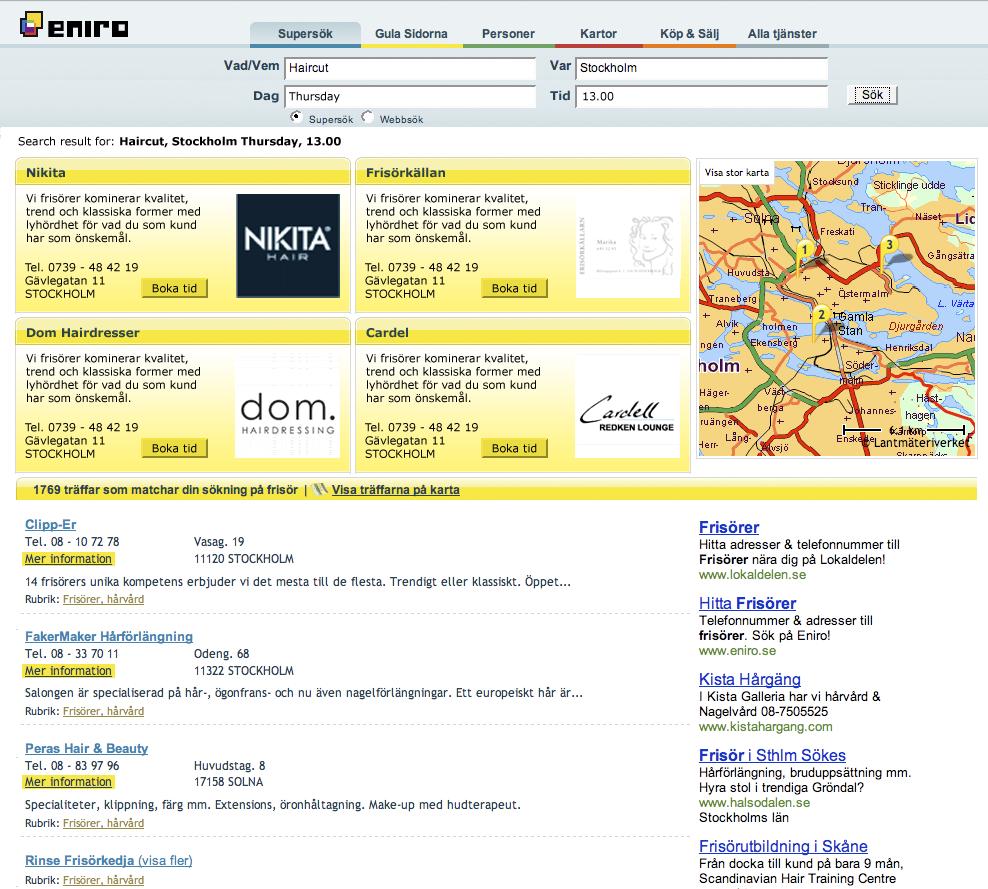The height and width of the screenshot is (889, 988).
Task: Open the Kartor tab
Action: pos(598,34)
